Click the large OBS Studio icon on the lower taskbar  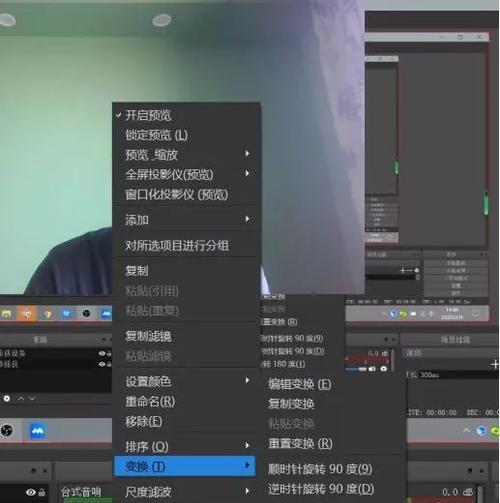pyautogui.click(x=6, y=431)
